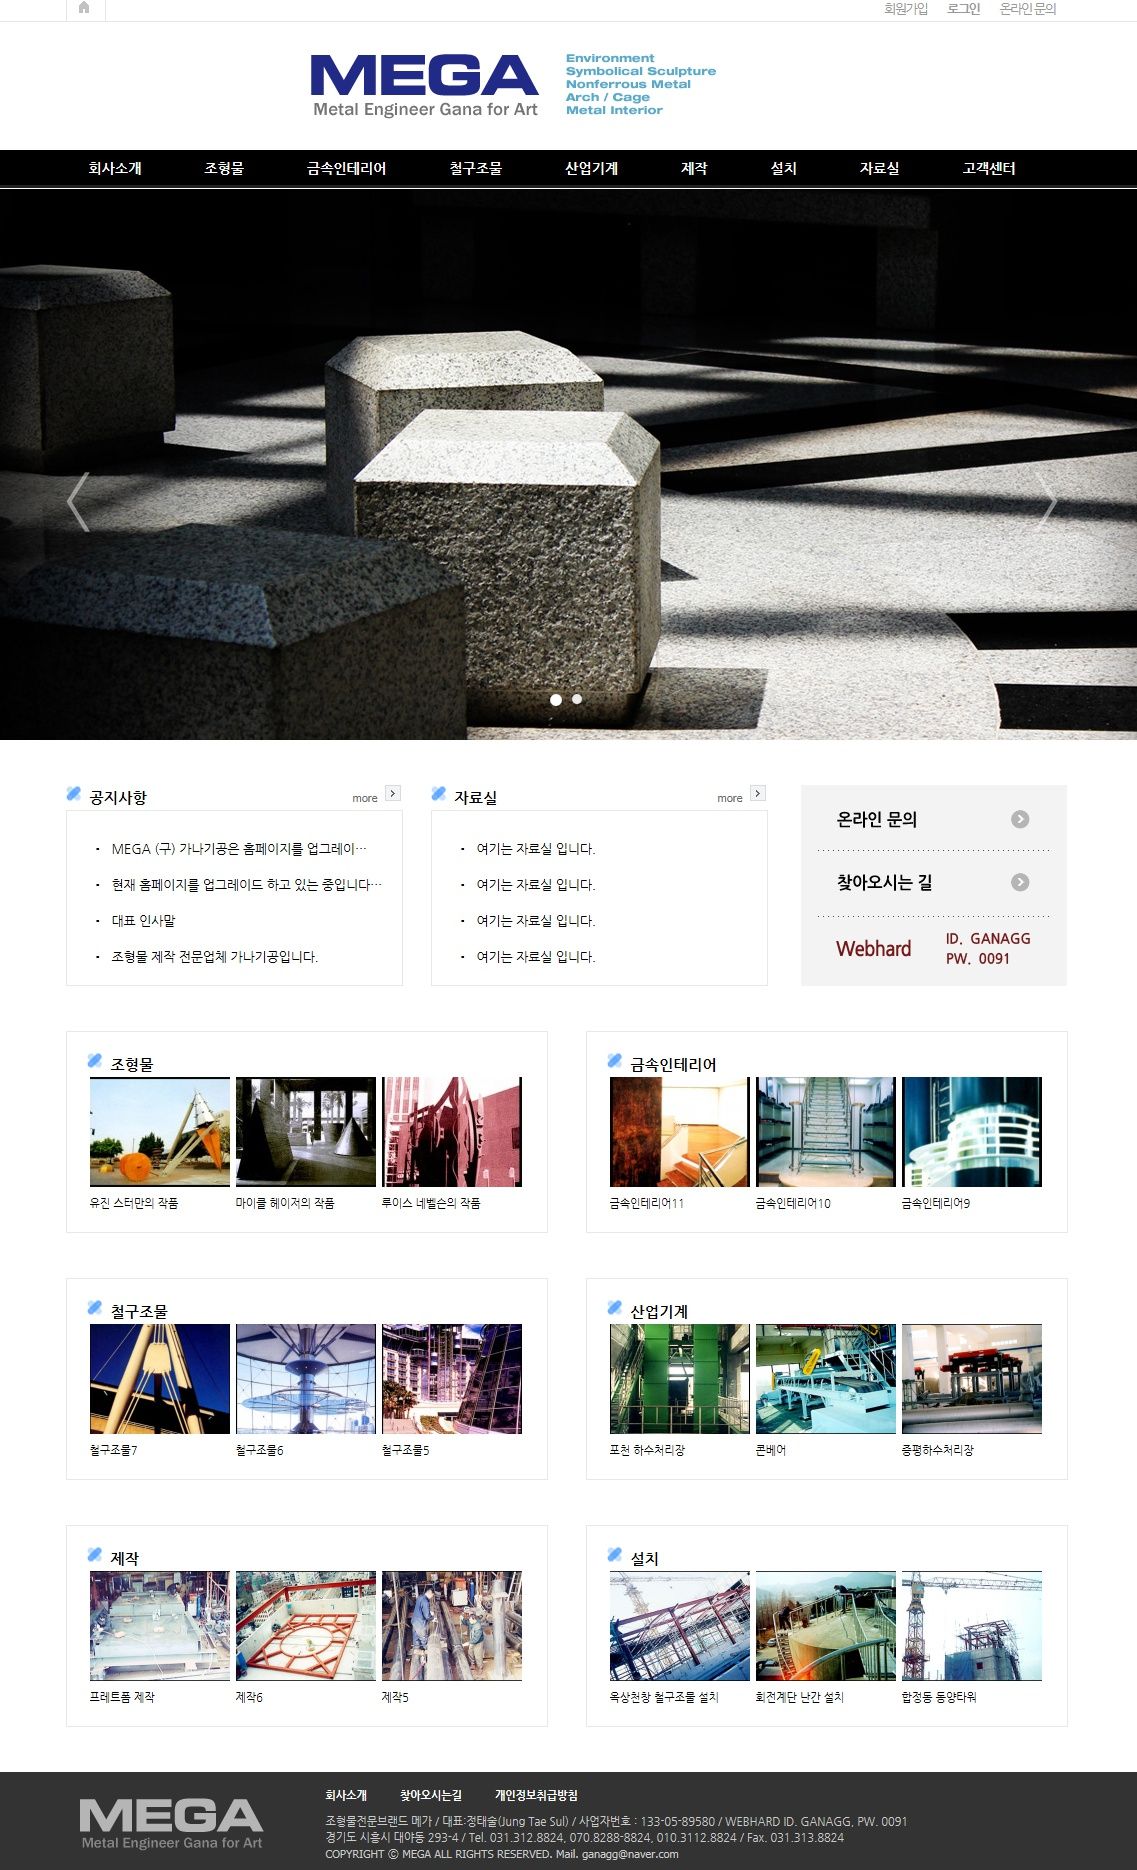Viewport: 1137px width, 1870px height.
Task: Open the 유진 스터만의 작품 thumbnail
Action: (x=160, y=1132)
